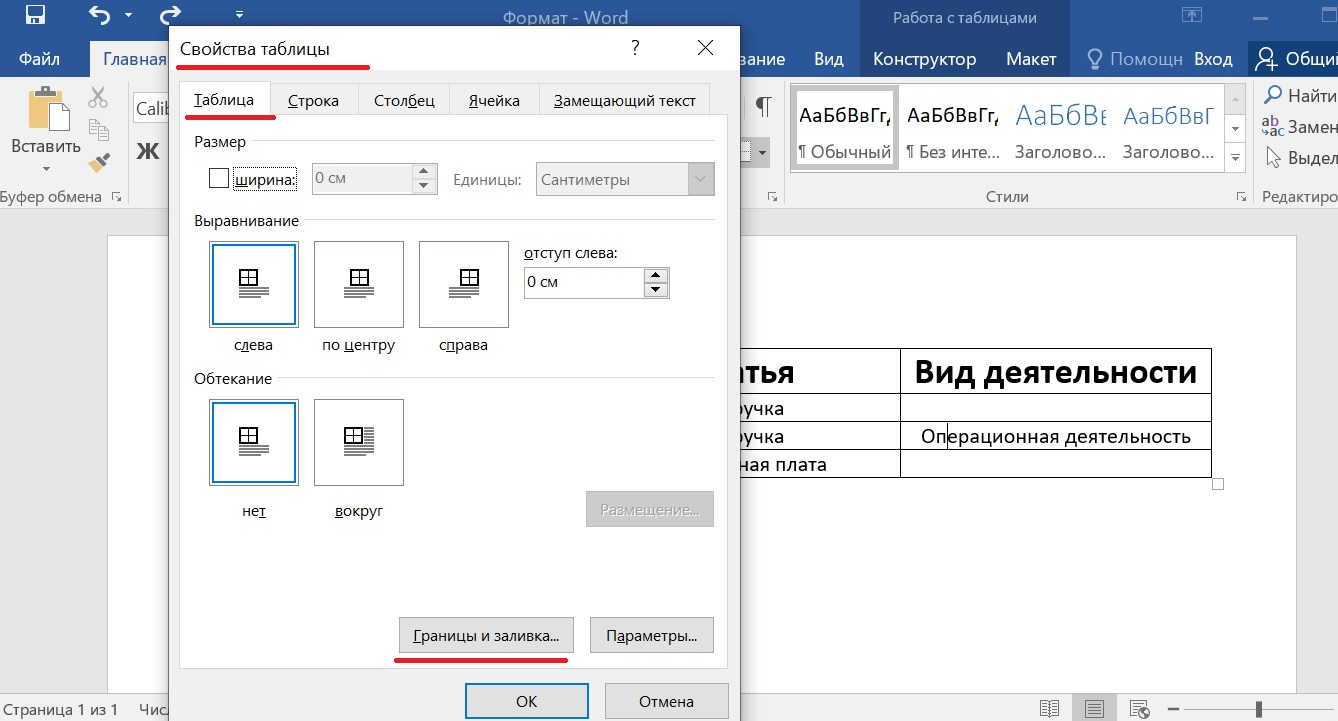Click the dialog help question mark

pyautogui.click(x=635, y=48)
